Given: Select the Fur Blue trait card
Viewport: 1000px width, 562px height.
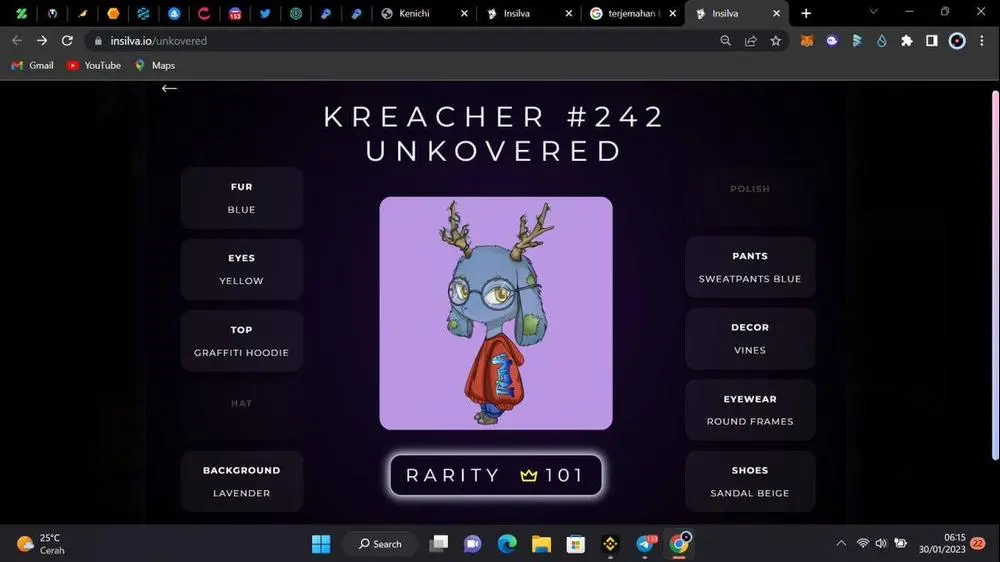Looking at the screenshot, I should 241,198.
